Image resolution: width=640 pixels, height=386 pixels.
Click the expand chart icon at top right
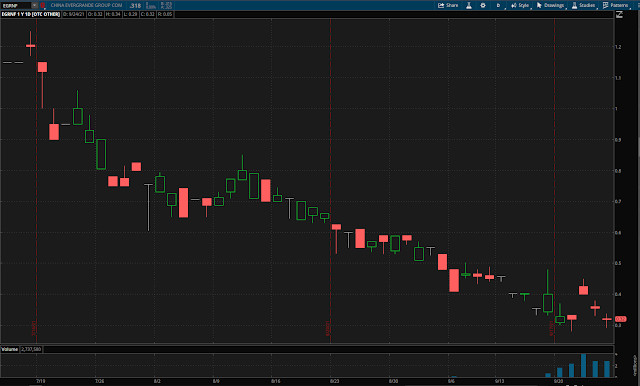619,14
